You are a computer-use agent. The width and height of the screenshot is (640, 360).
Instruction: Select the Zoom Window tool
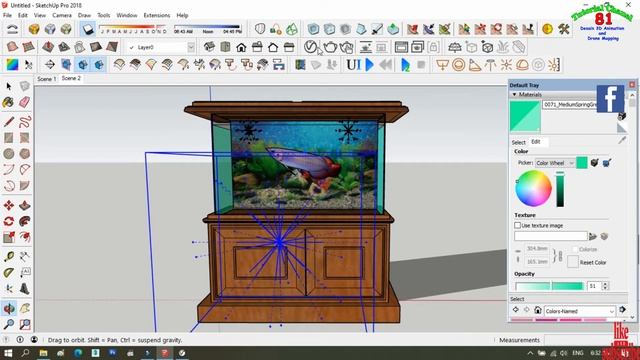pos(24,324)
